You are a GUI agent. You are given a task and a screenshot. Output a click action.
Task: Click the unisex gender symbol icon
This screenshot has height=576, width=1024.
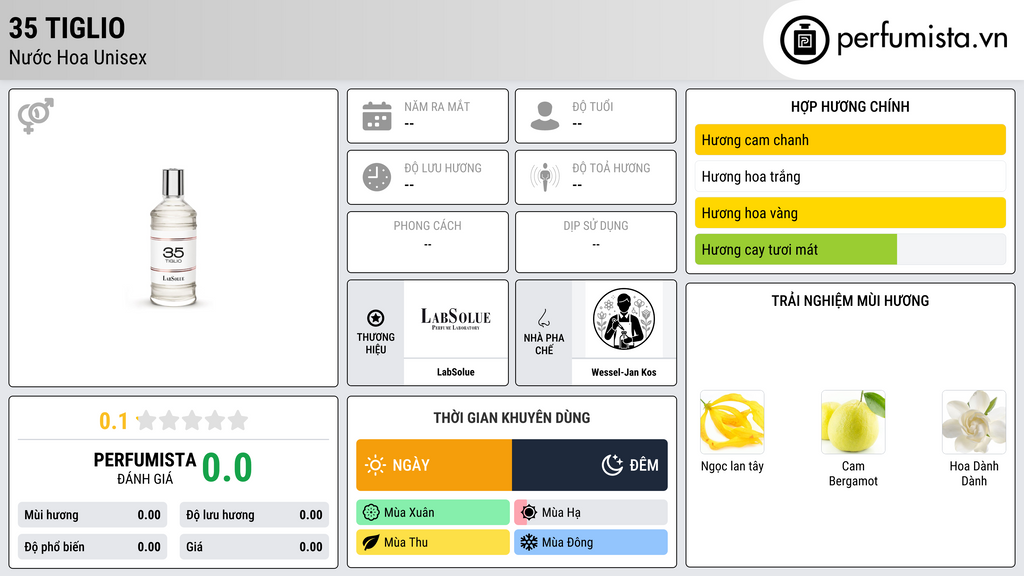(36, 116)
